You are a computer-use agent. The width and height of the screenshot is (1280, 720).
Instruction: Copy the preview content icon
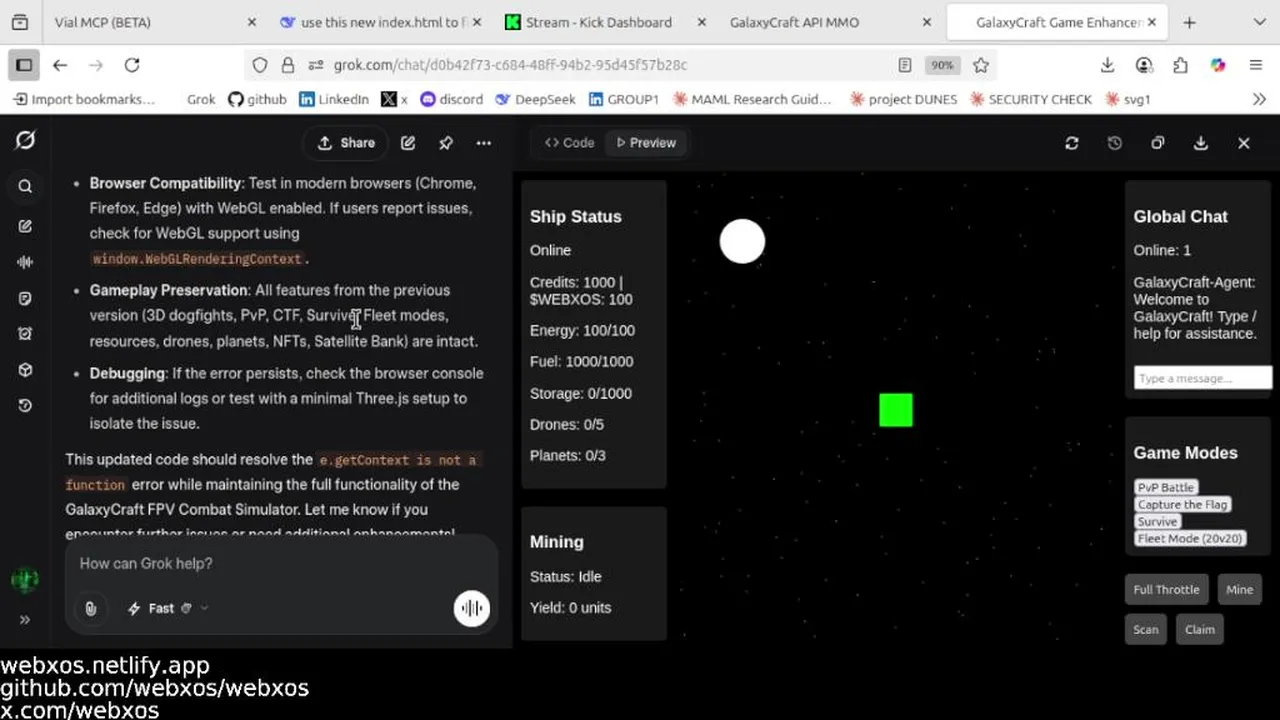[1158, 143]
